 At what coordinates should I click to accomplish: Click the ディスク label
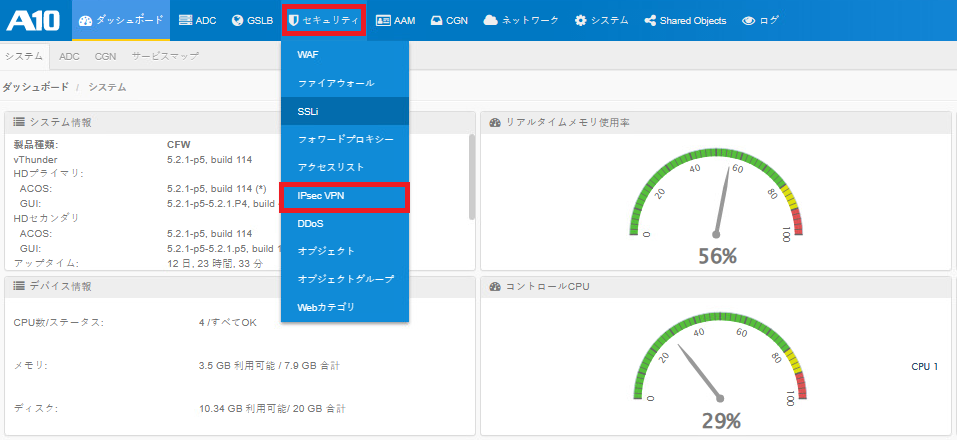point(35,408)
